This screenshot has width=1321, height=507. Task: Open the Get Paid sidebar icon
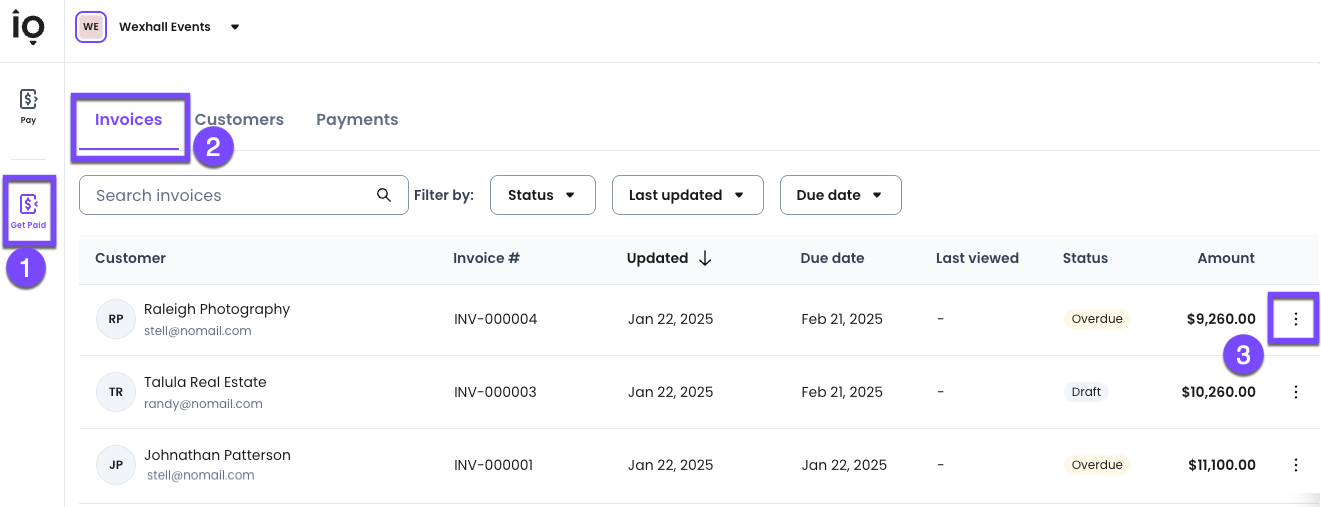point(28,211)
